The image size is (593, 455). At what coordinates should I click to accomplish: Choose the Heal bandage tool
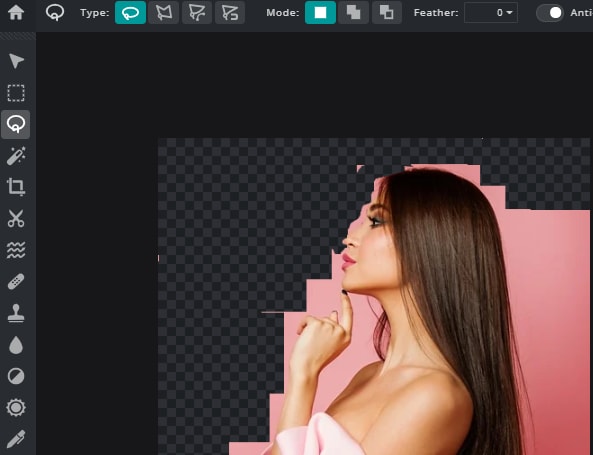(x=16, y=282)
